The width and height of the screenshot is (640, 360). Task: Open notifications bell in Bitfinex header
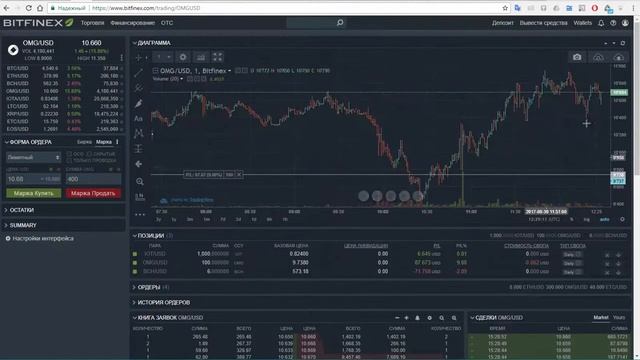[x=601, y=23]
